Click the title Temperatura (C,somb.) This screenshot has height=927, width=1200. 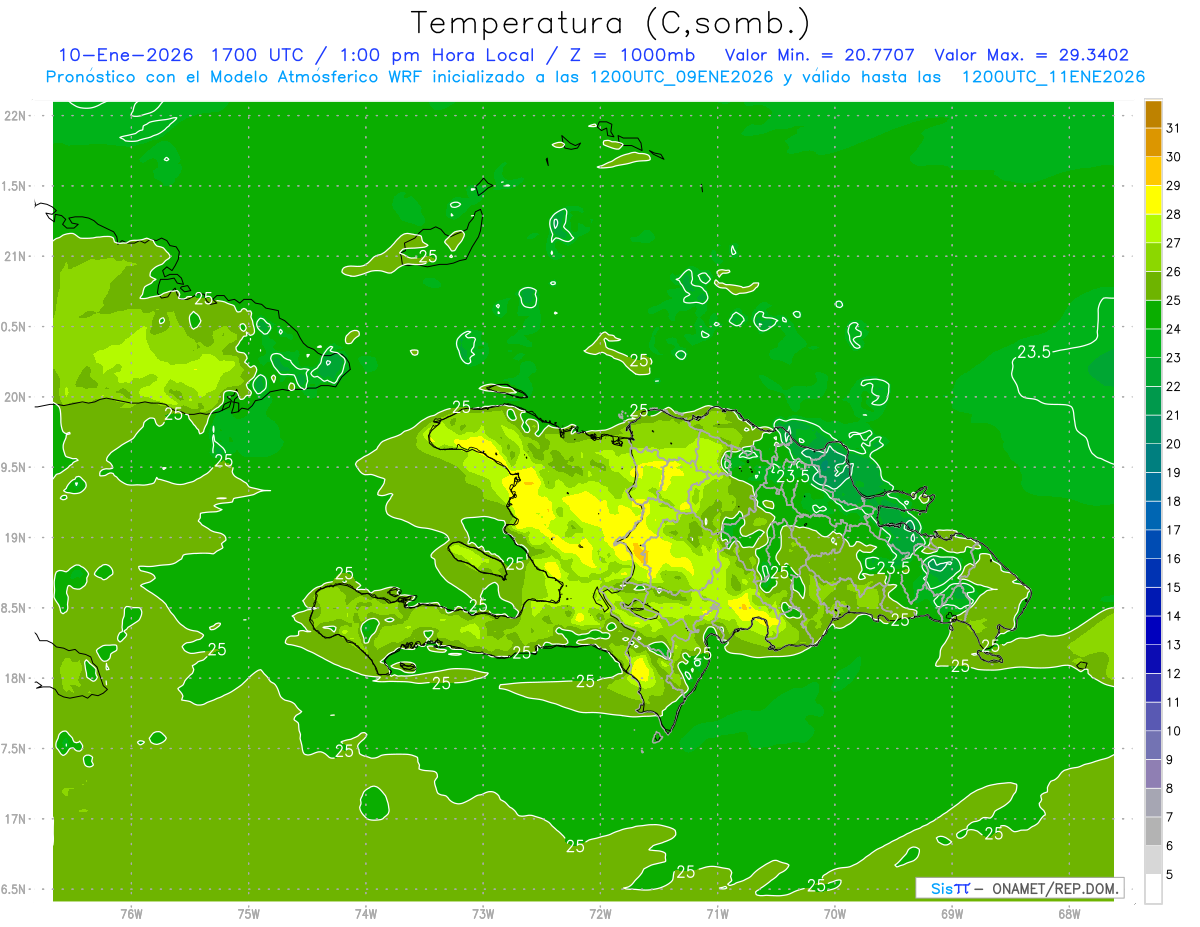611,23
